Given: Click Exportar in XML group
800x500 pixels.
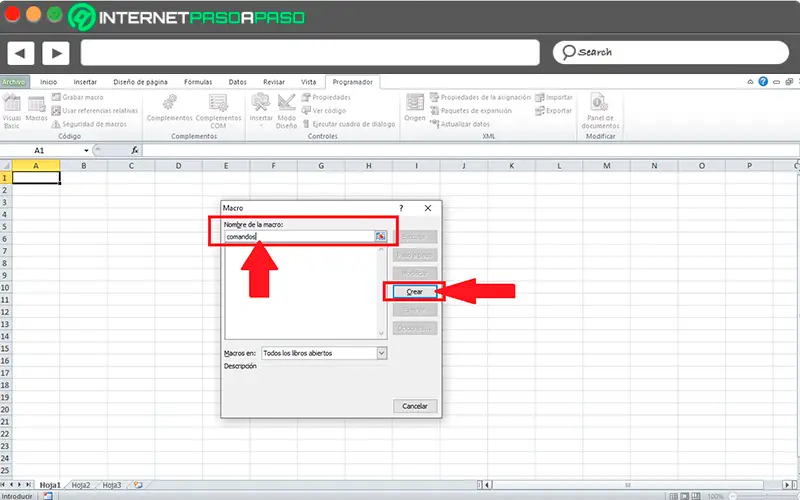Looking at the screenshot, I should point(554,111).
